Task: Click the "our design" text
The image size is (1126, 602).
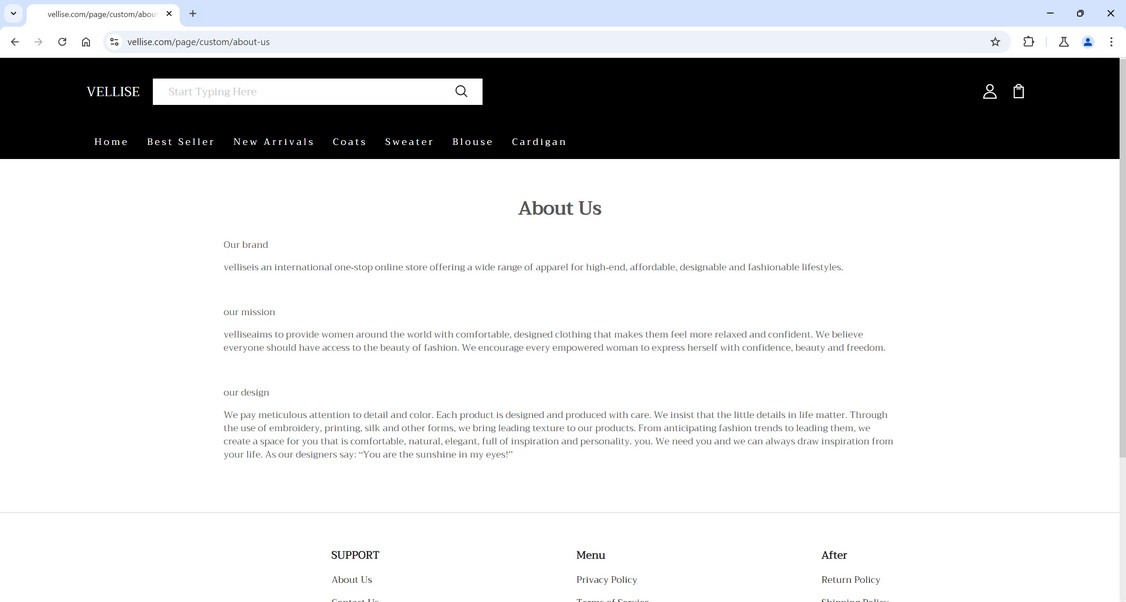Action: 246,392
